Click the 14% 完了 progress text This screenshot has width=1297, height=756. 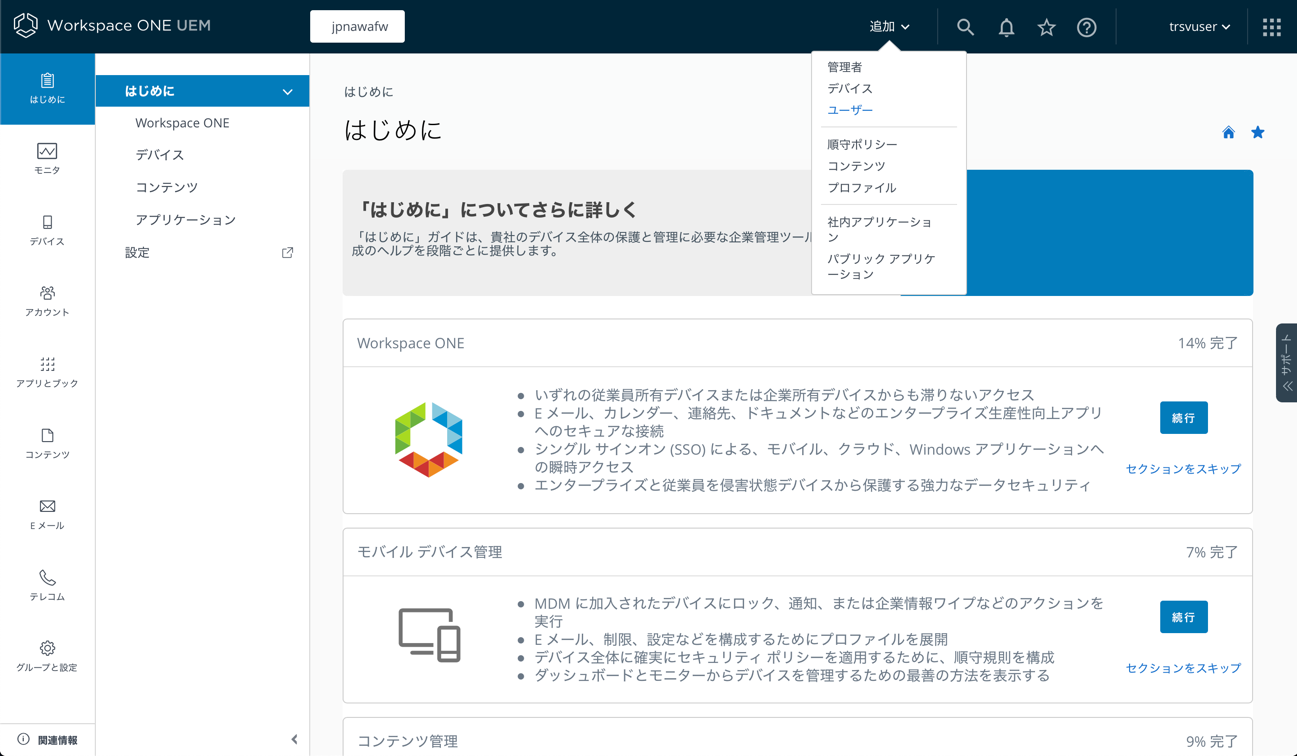(1207, 343)
